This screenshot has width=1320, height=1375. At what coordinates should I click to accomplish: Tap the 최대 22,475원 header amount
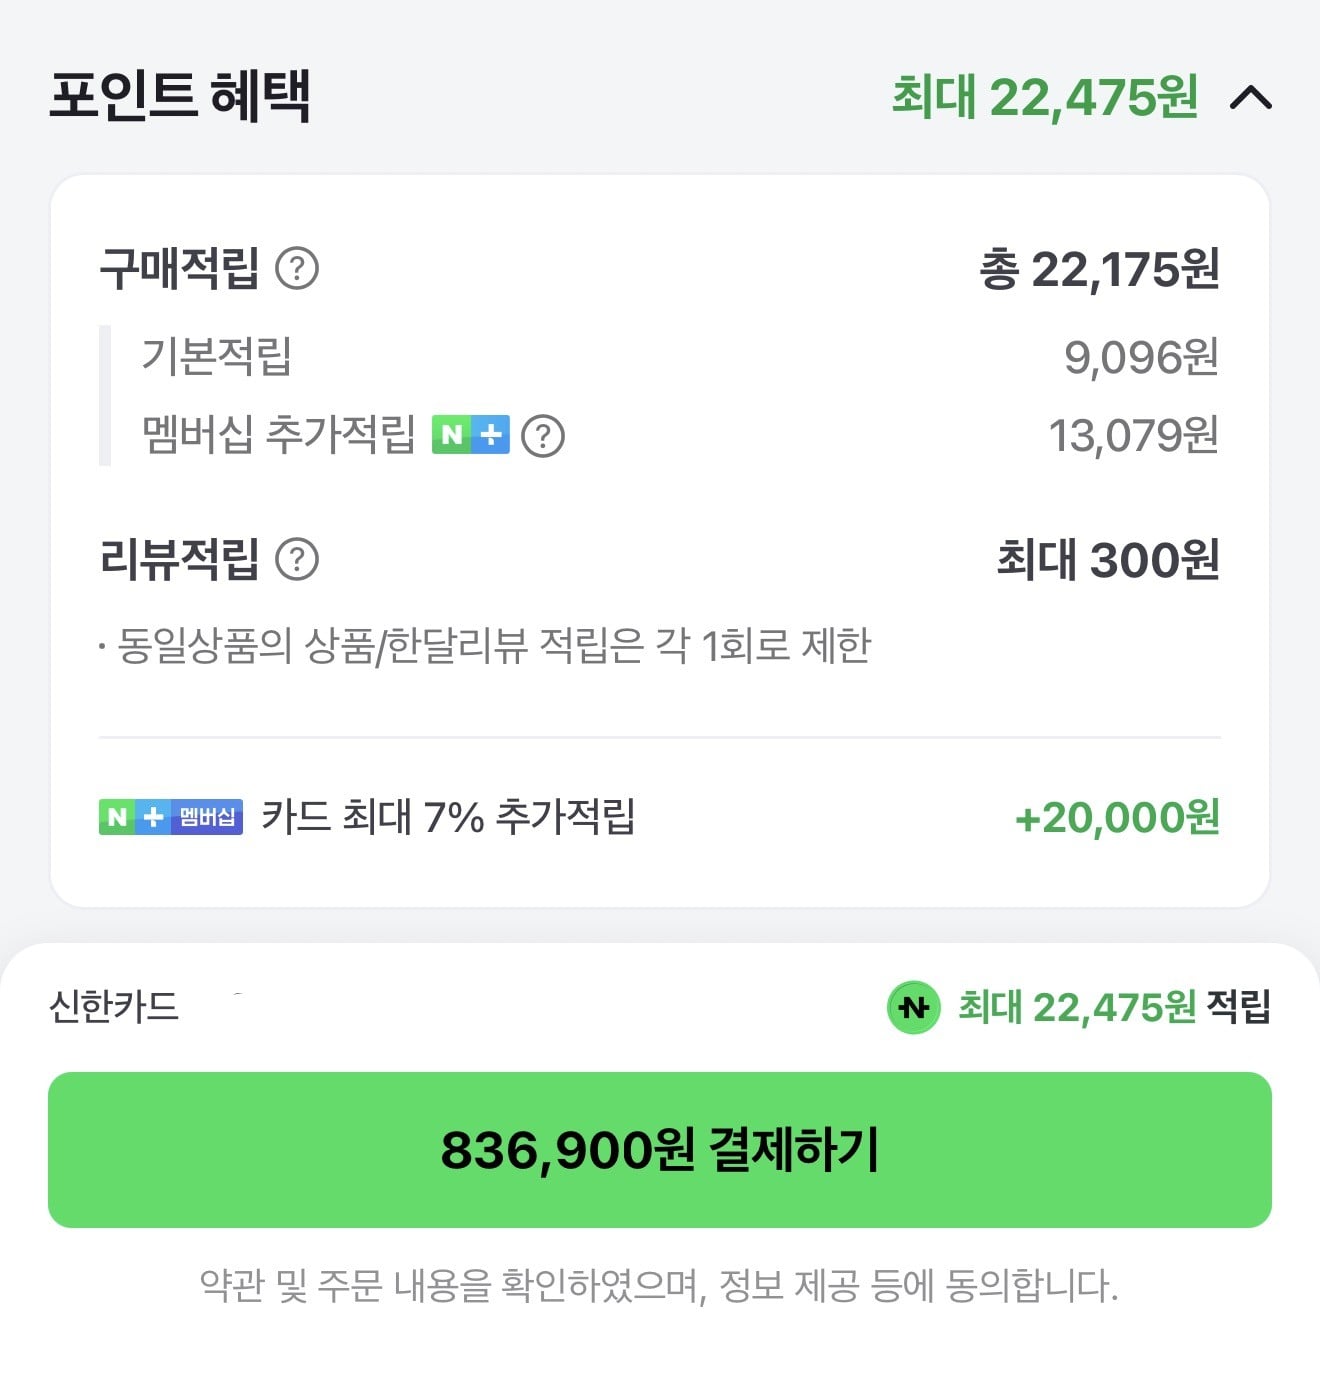[x=1044, y=98]
